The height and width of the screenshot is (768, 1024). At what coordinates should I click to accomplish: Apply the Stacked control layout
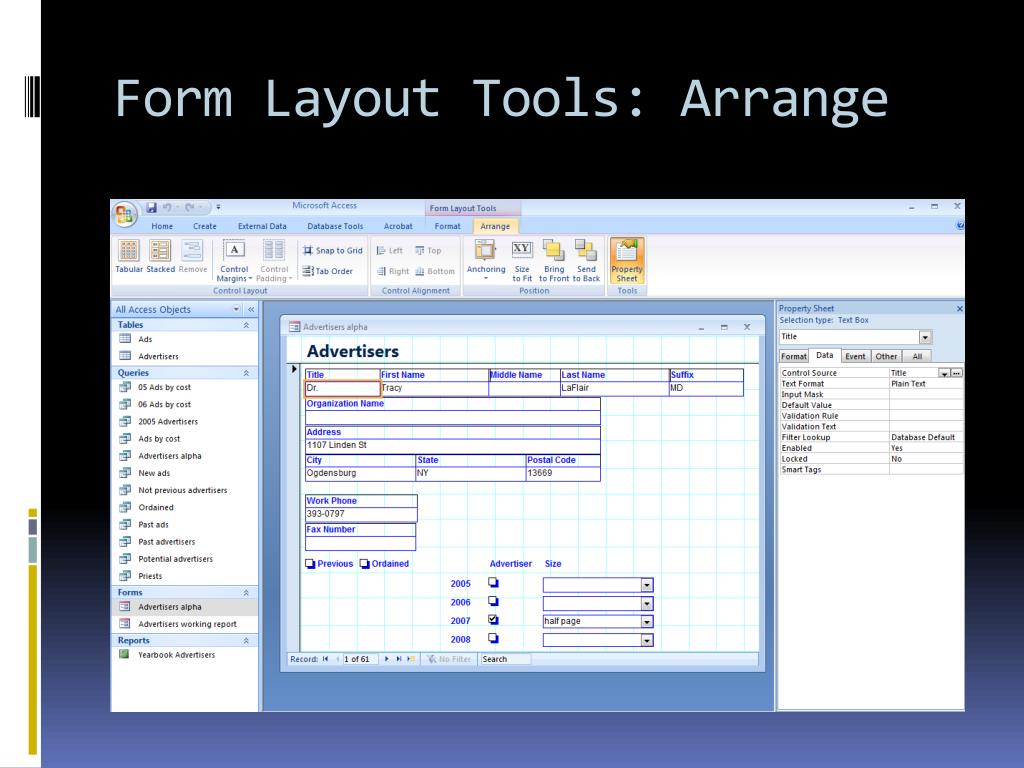(161, 257)
